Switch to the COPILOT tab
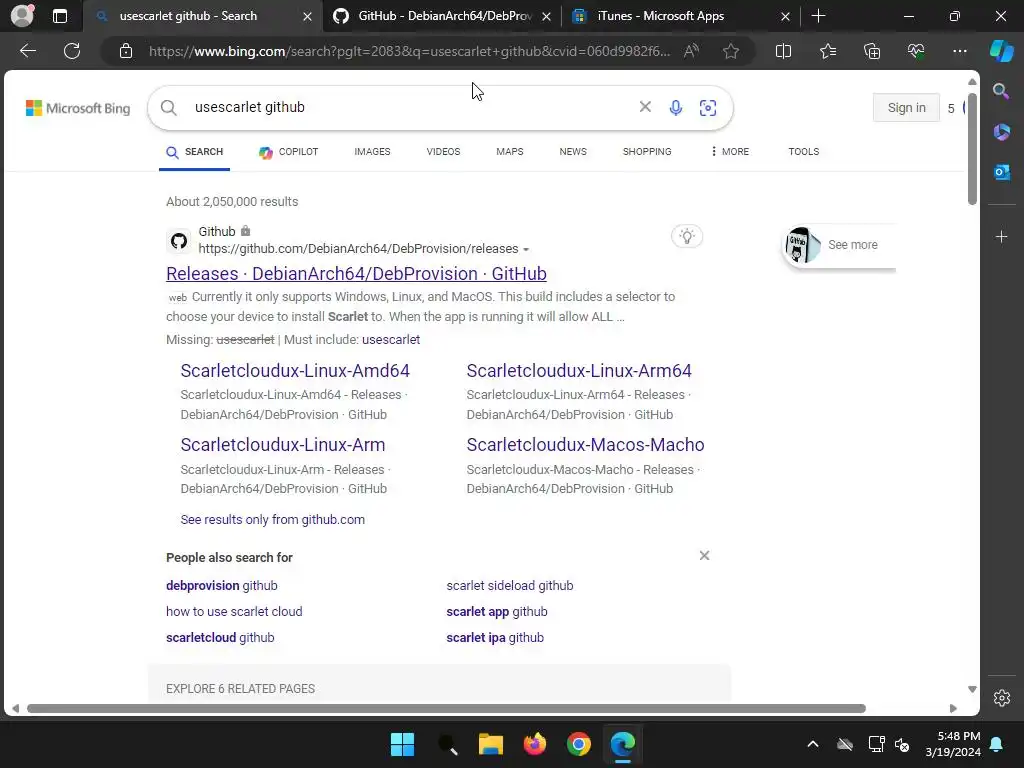The height and width of the screenshot is (768, 1024). [288, 152]
